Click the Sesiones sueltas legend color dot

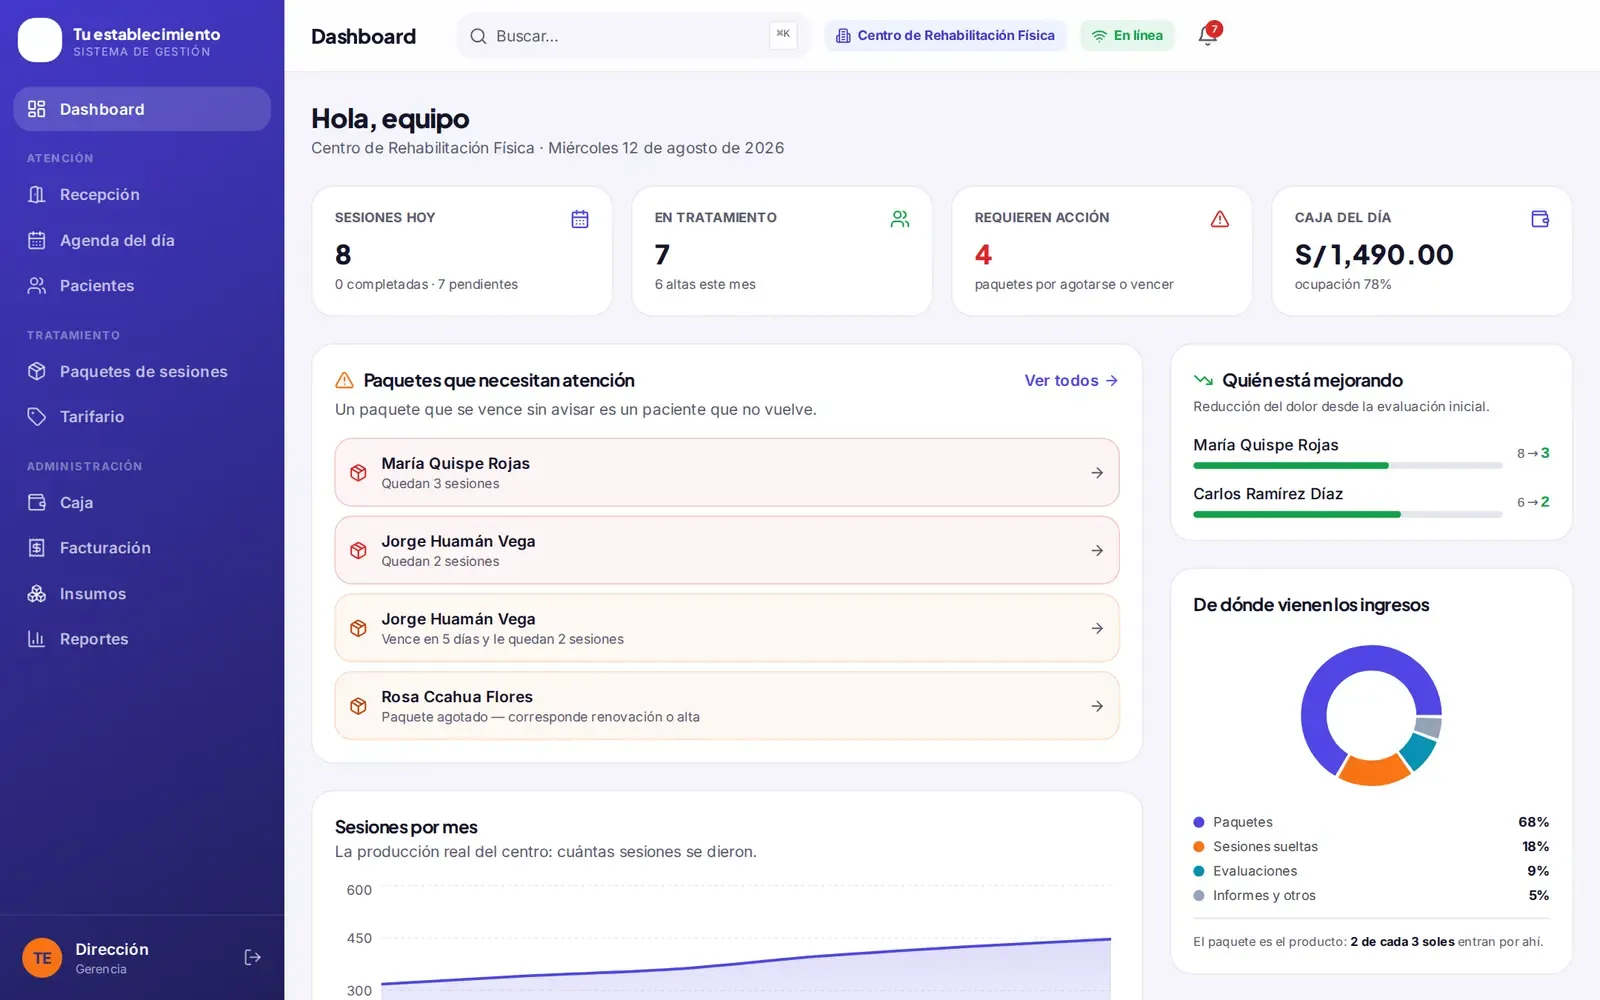click(1199, 847)
